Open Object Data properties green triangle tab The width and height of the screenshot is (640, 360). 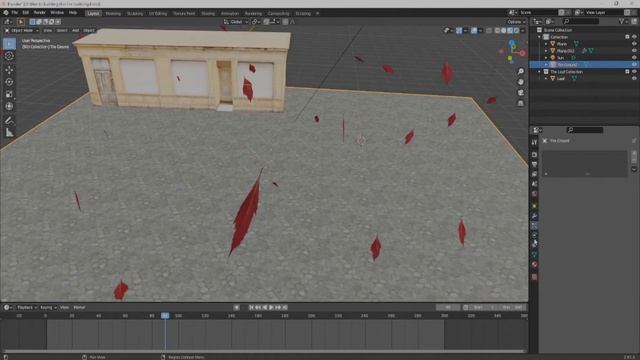pyautogui.click(x=534, y=255)
